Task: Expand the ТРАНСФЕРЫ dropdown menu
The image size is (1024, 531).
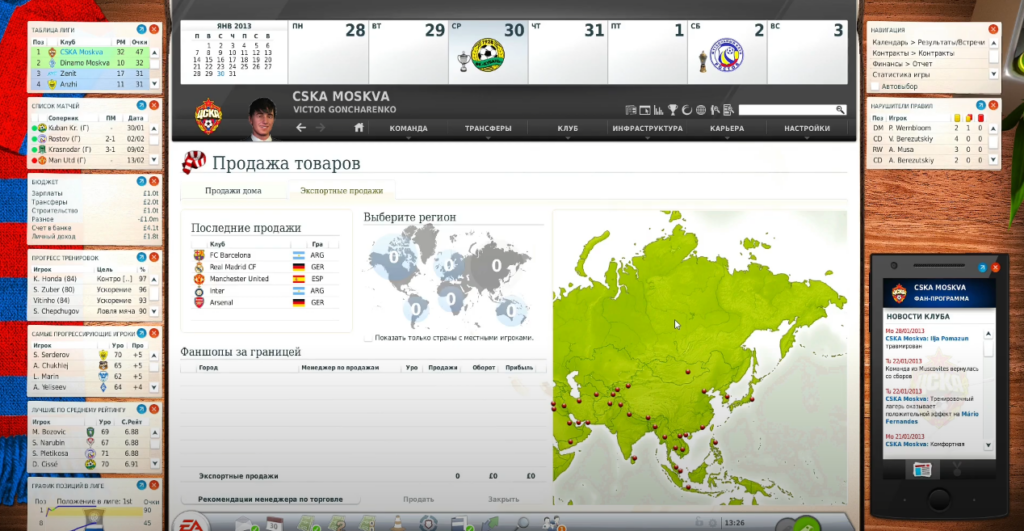Action: pyautogui.click(x=488, y=129)
